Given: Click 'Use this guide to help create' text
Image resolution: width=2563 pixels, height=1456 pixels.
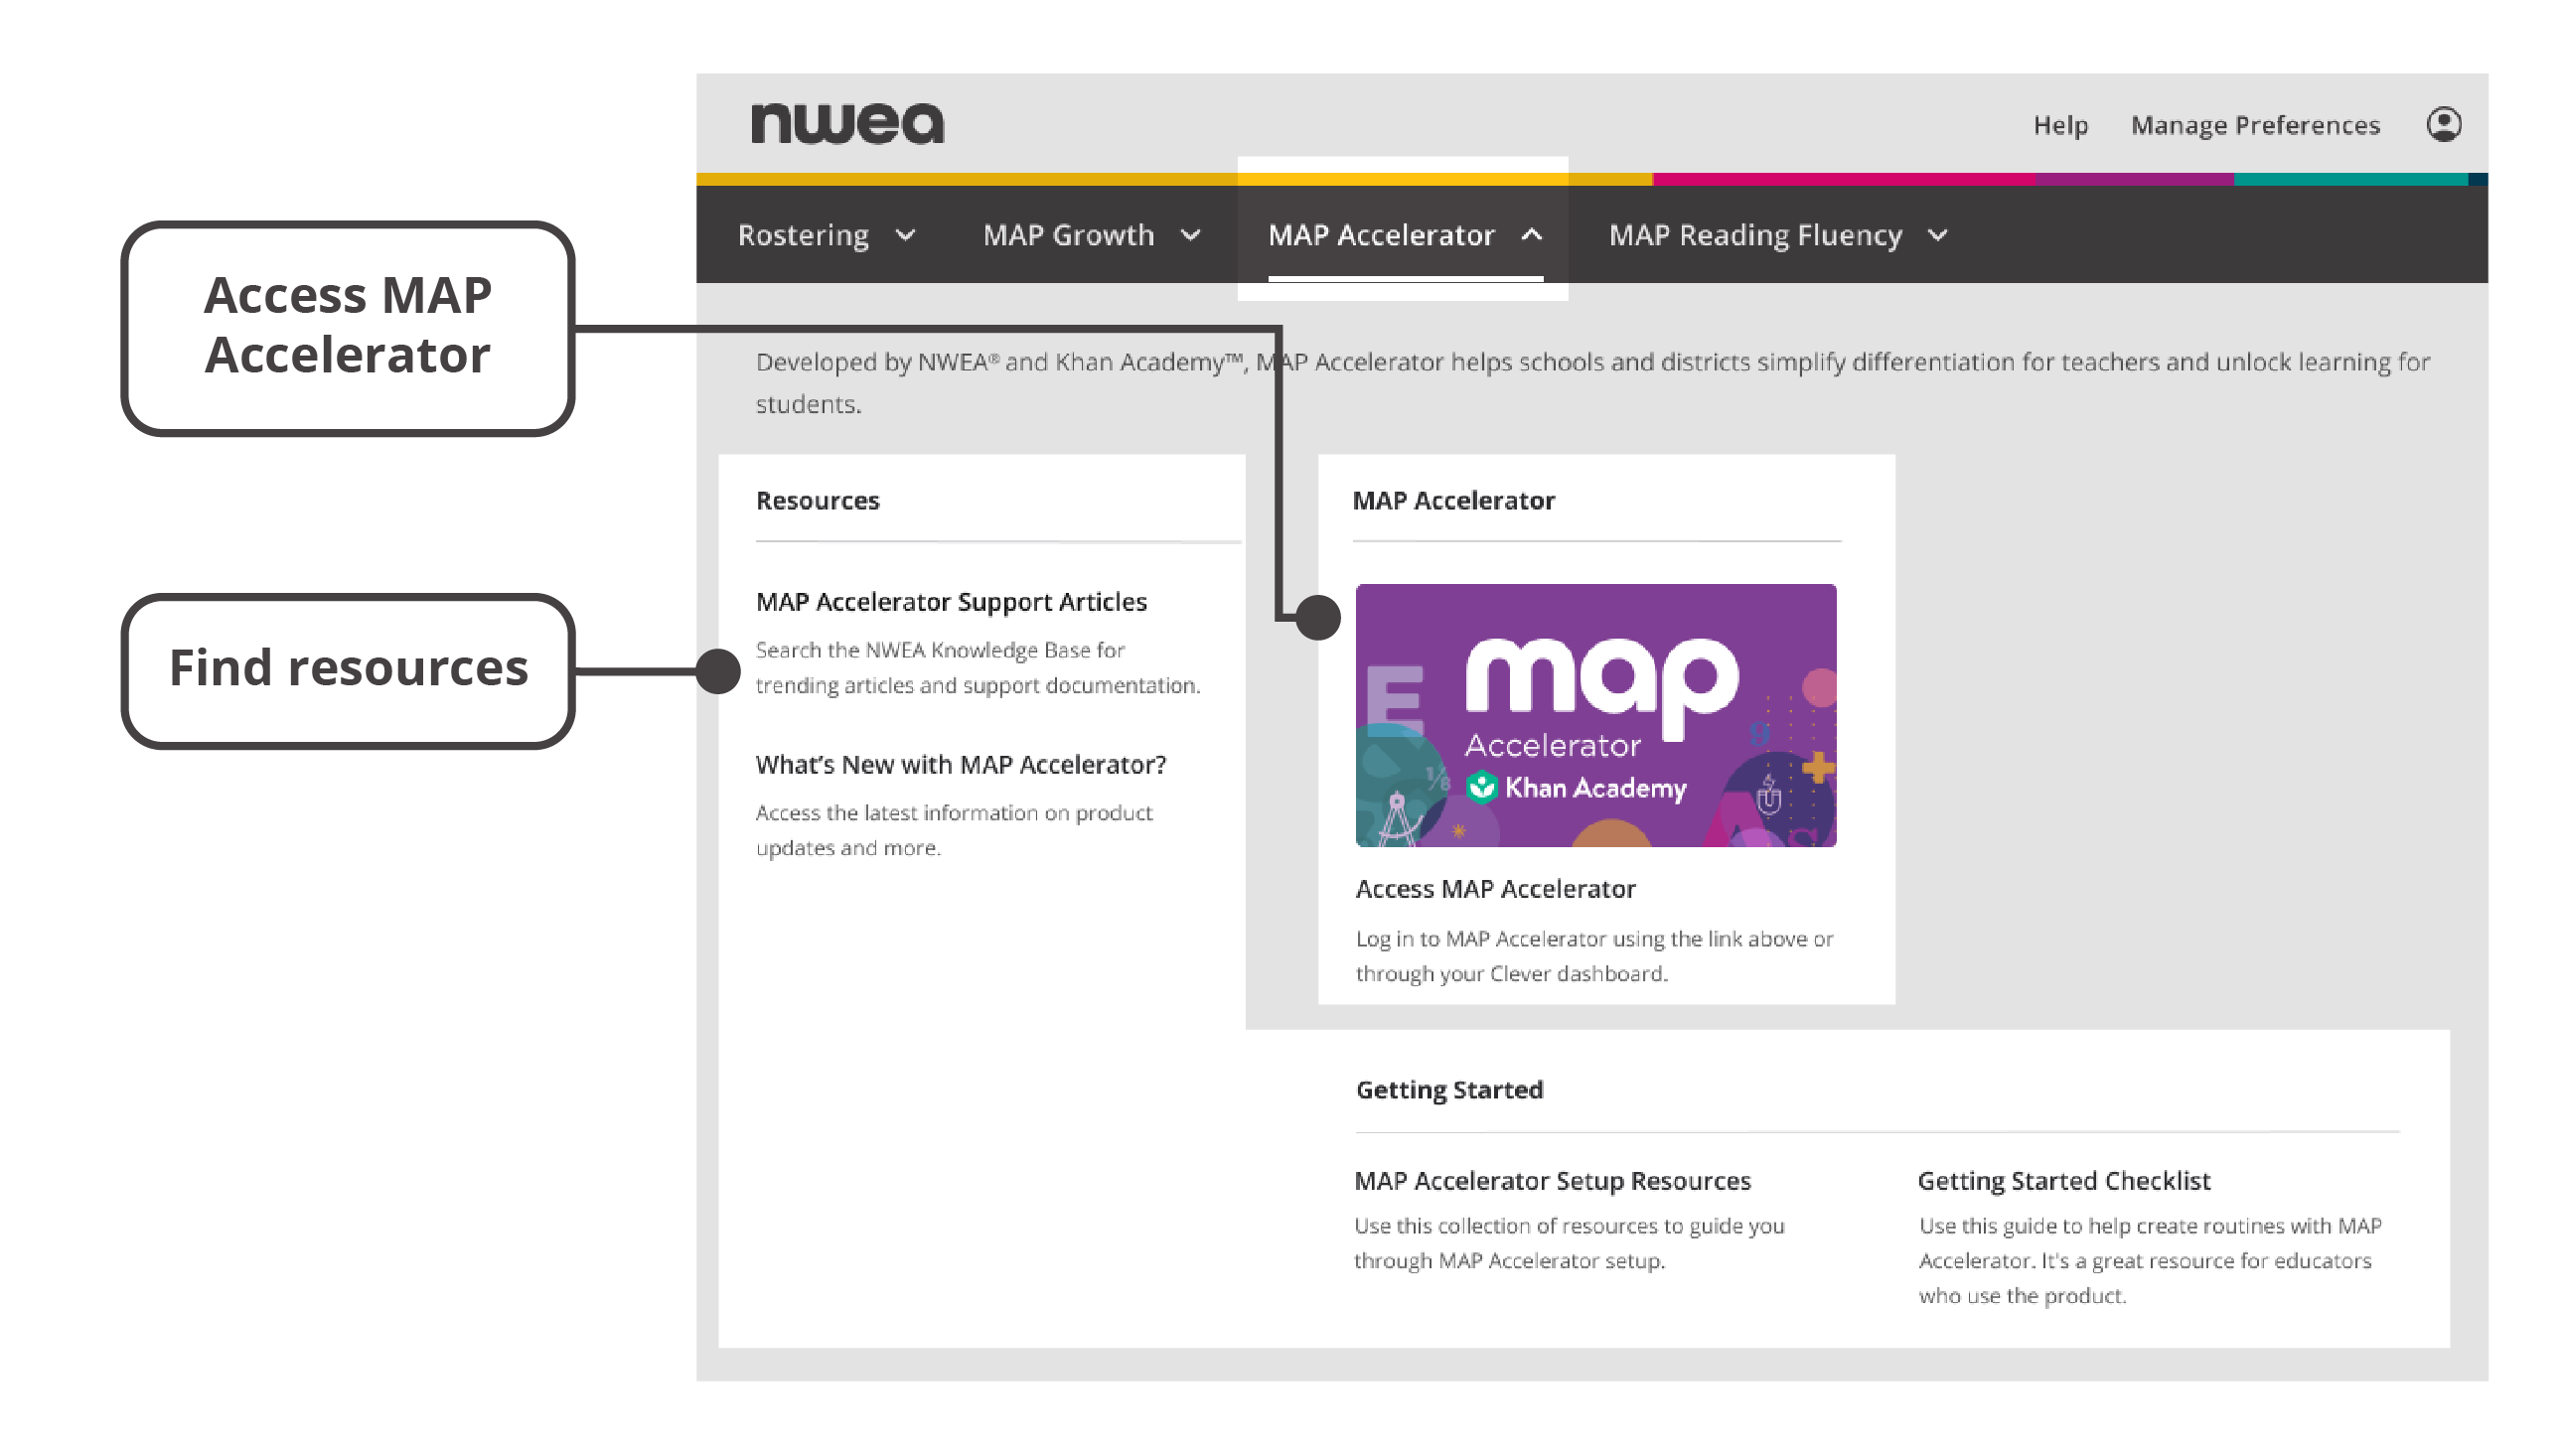Looking at the screenshot, I should [x=2149, y=1260].
